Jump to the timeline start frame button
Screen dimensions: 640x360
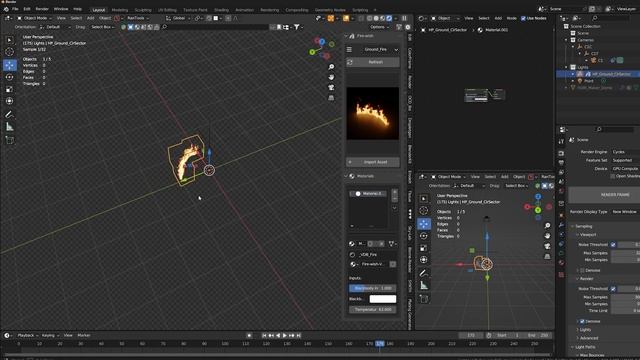(x=264, y=336)
